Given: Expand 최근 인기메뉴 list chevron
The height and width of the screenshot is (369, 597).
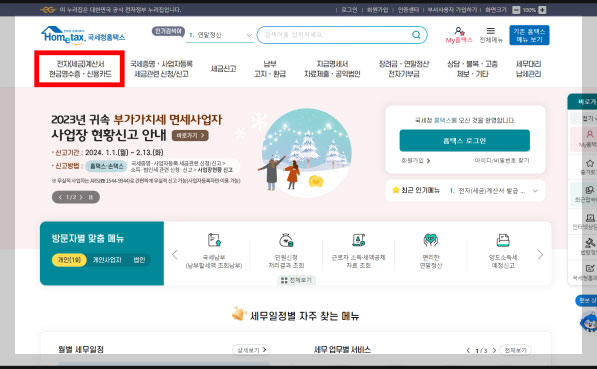Looking at the screenshot, I should 535,191.
